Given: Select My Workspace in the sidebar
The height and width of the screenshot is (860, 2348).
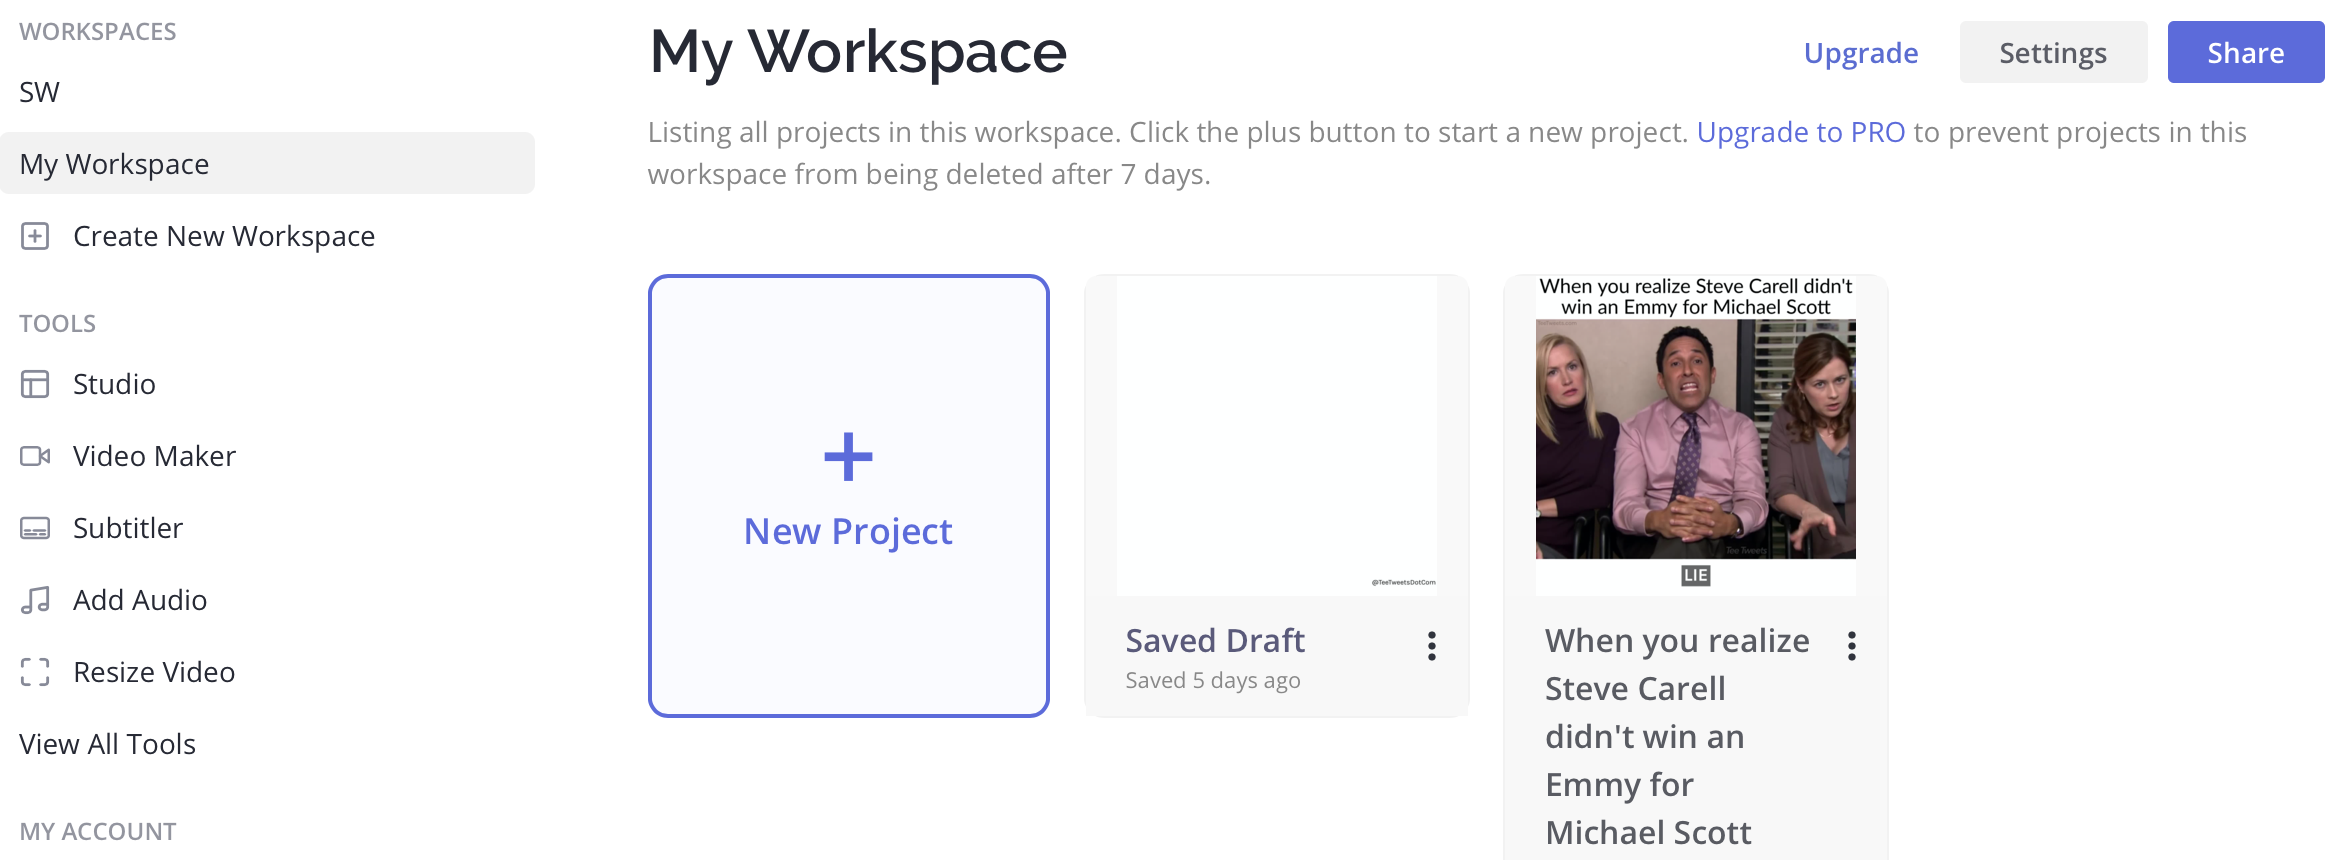Looking at the screenshot, I should 267,163.
